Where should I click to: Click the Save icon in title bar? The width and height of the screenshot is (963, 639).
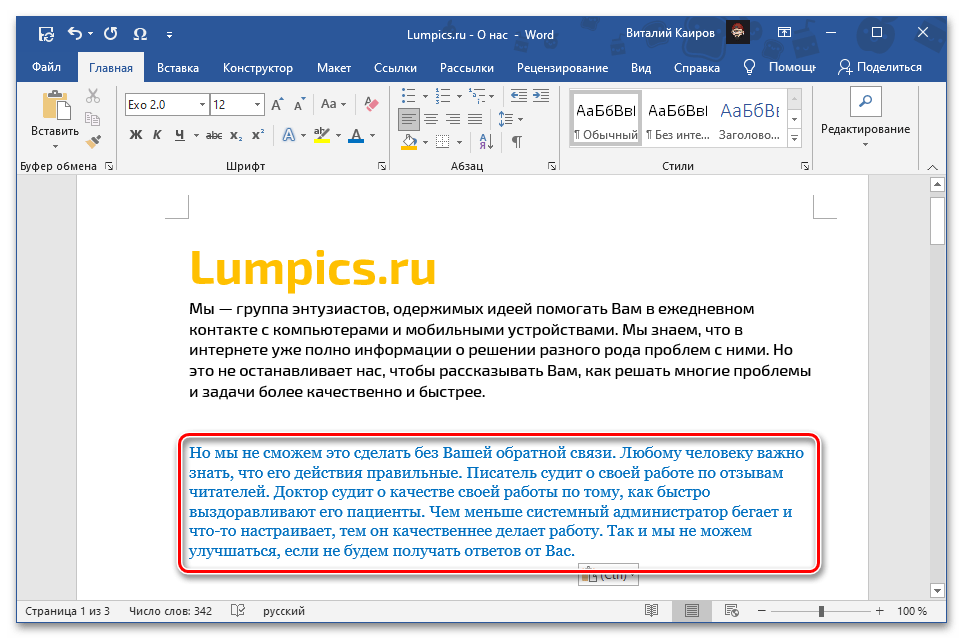click(46, 34)
